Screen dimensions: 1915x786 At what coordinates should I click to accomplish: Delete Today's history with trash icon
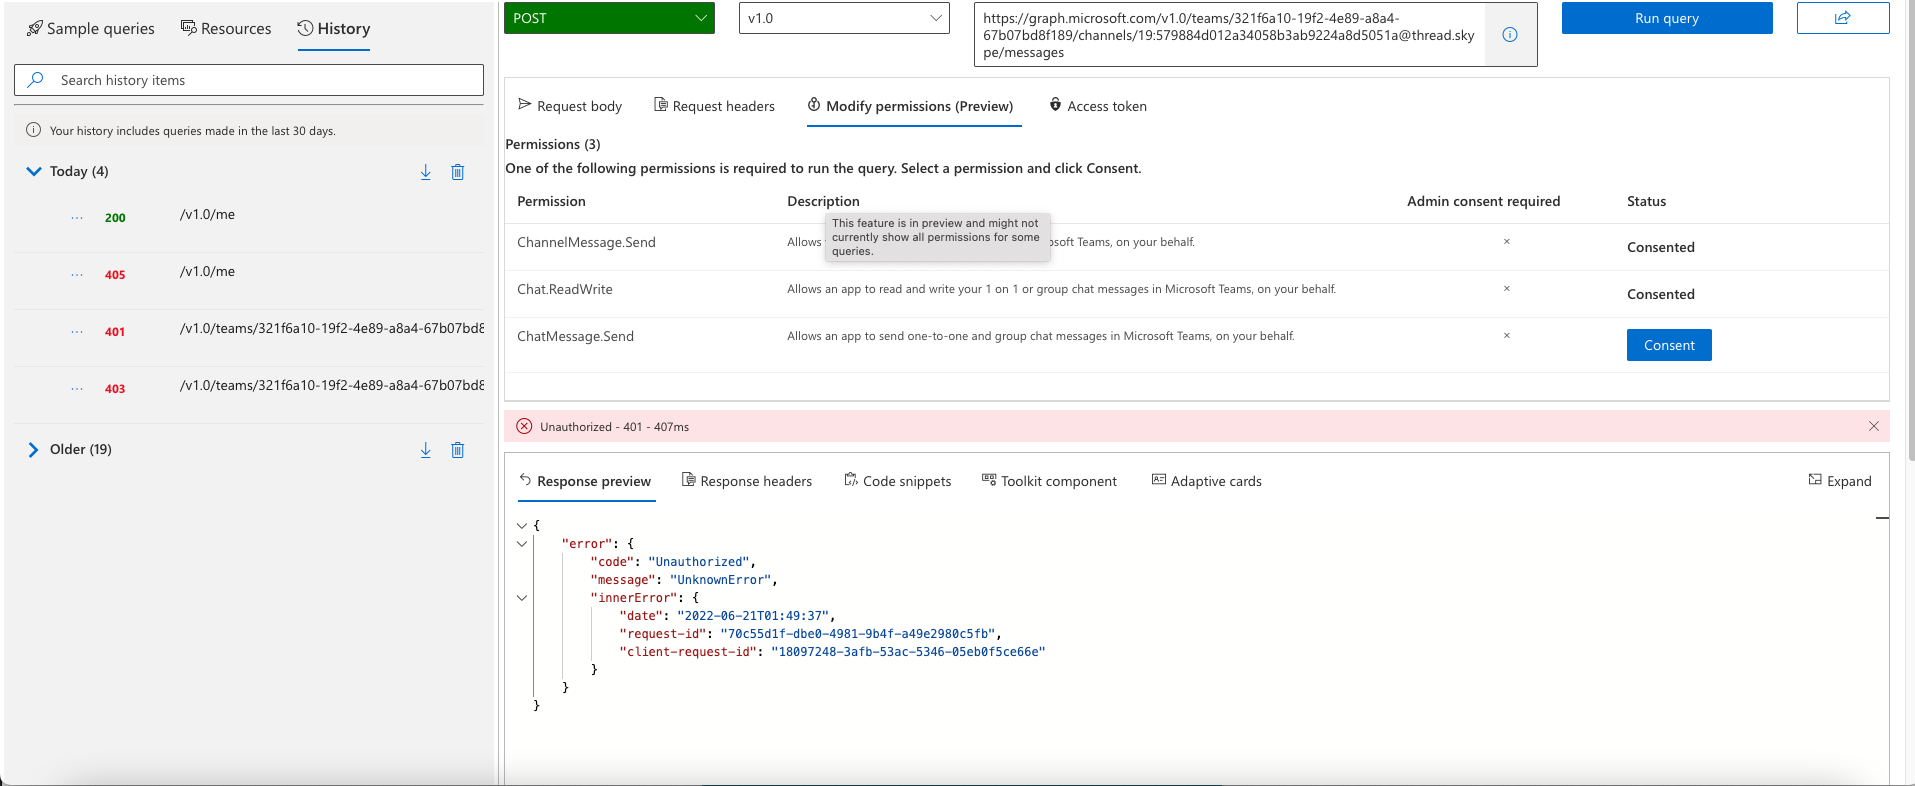click(458, 172)
